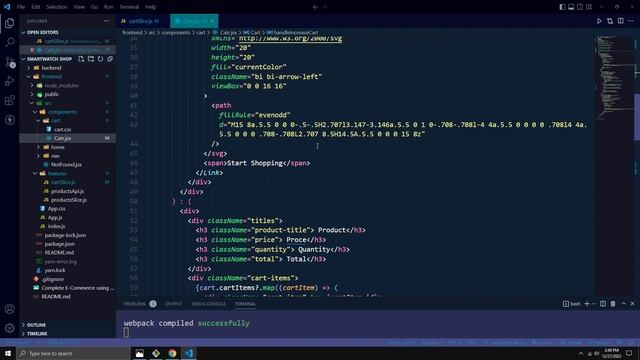Click the code minimap overview
This screenshot has height=360, width=640.
tap(613, 78)
